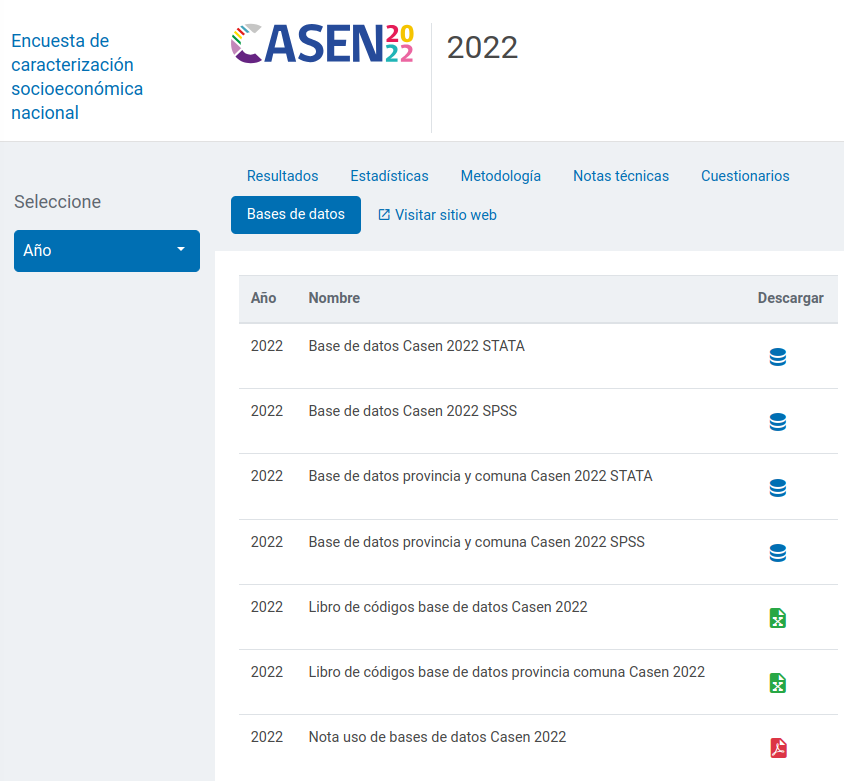Go to the Metodología tab

tap(500, 176)
